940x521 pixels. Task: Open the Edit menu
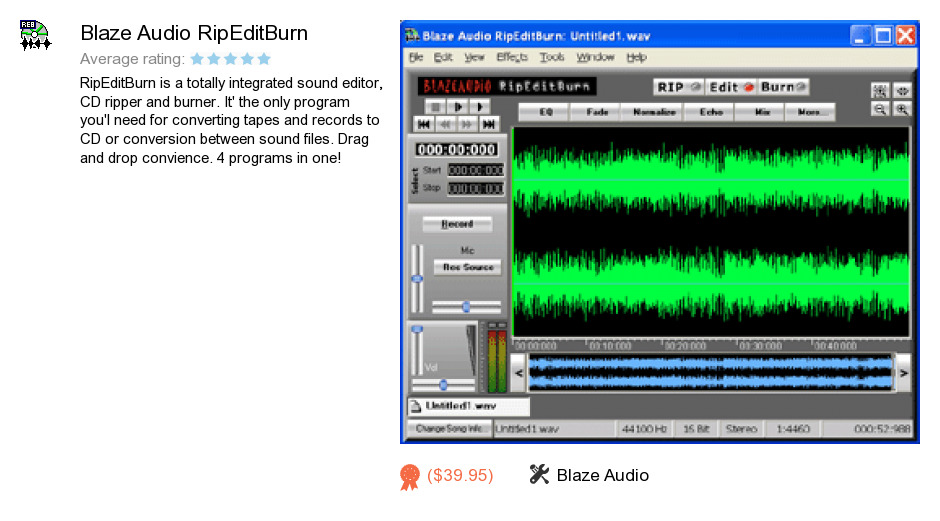443,58
